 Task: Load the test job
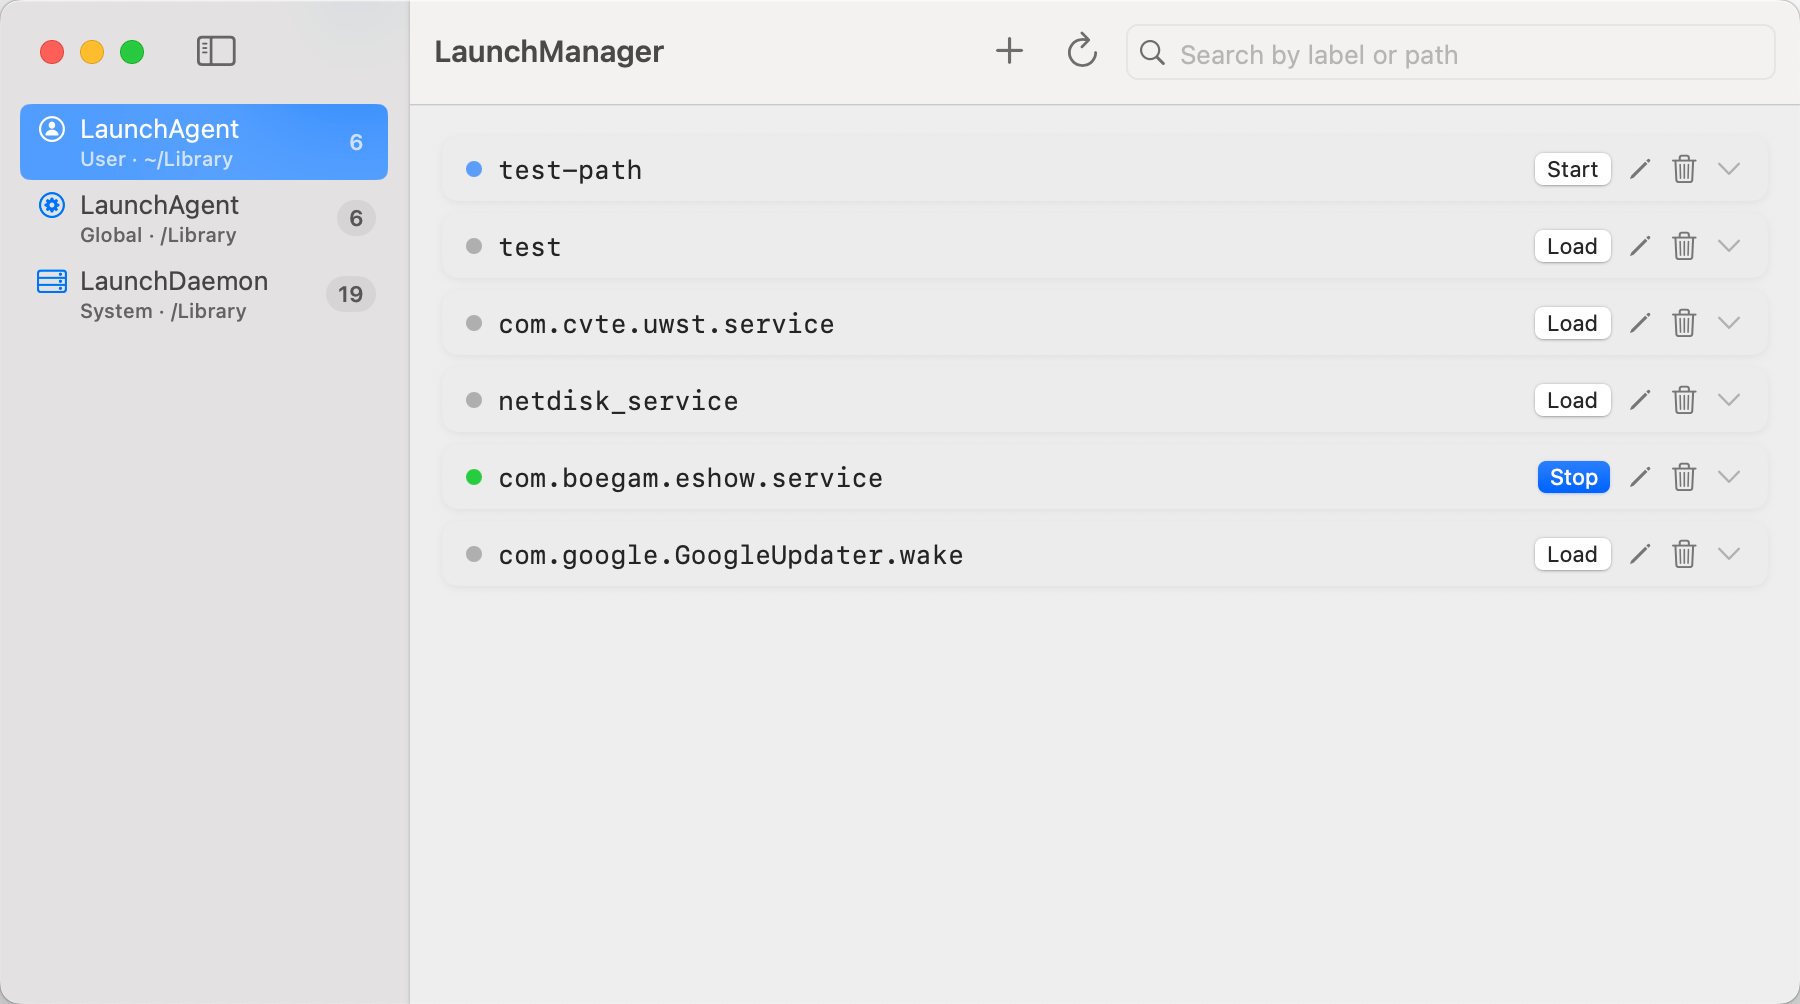tap(1572, 246)
